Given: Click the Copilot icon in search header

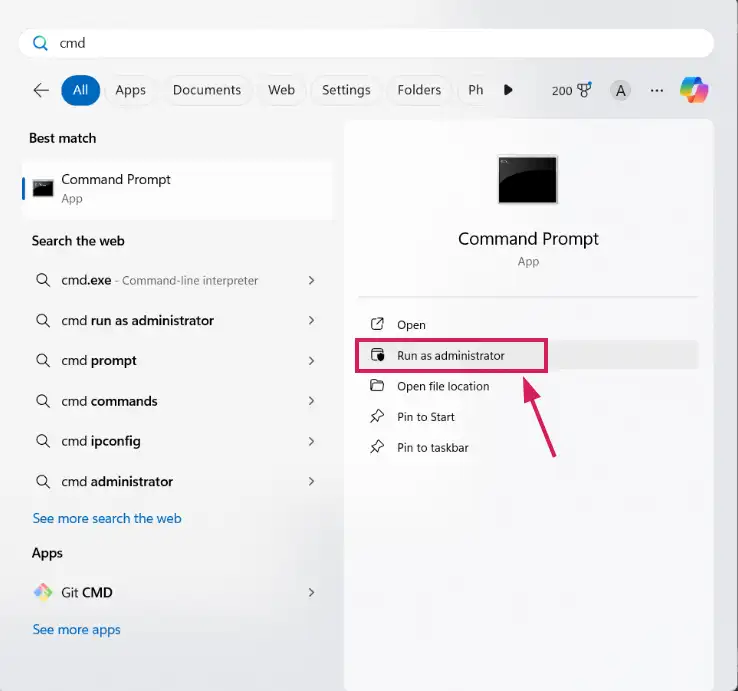Looking at the screenshot, I should [x=694, y=90].
